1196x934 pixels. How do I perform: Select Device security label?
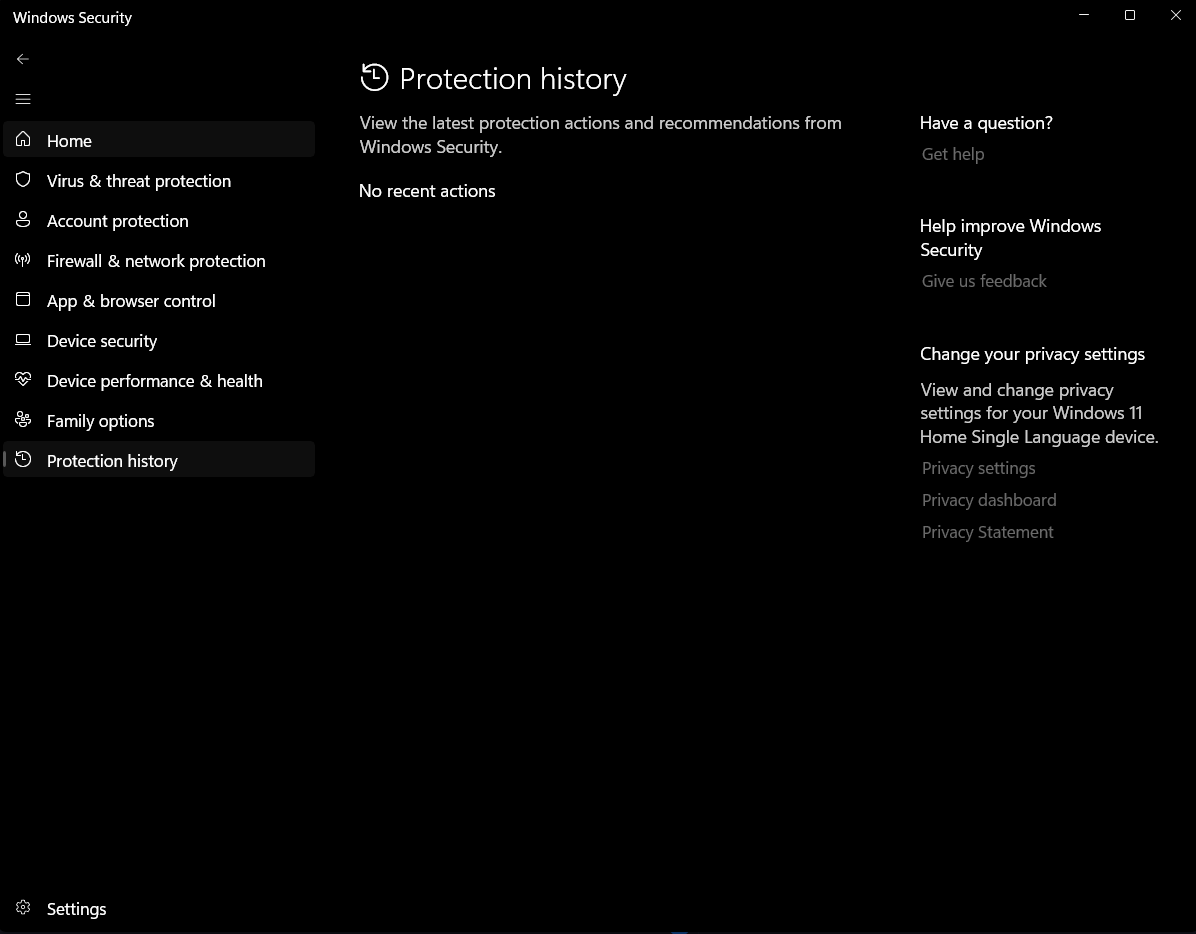click(102, 341)
